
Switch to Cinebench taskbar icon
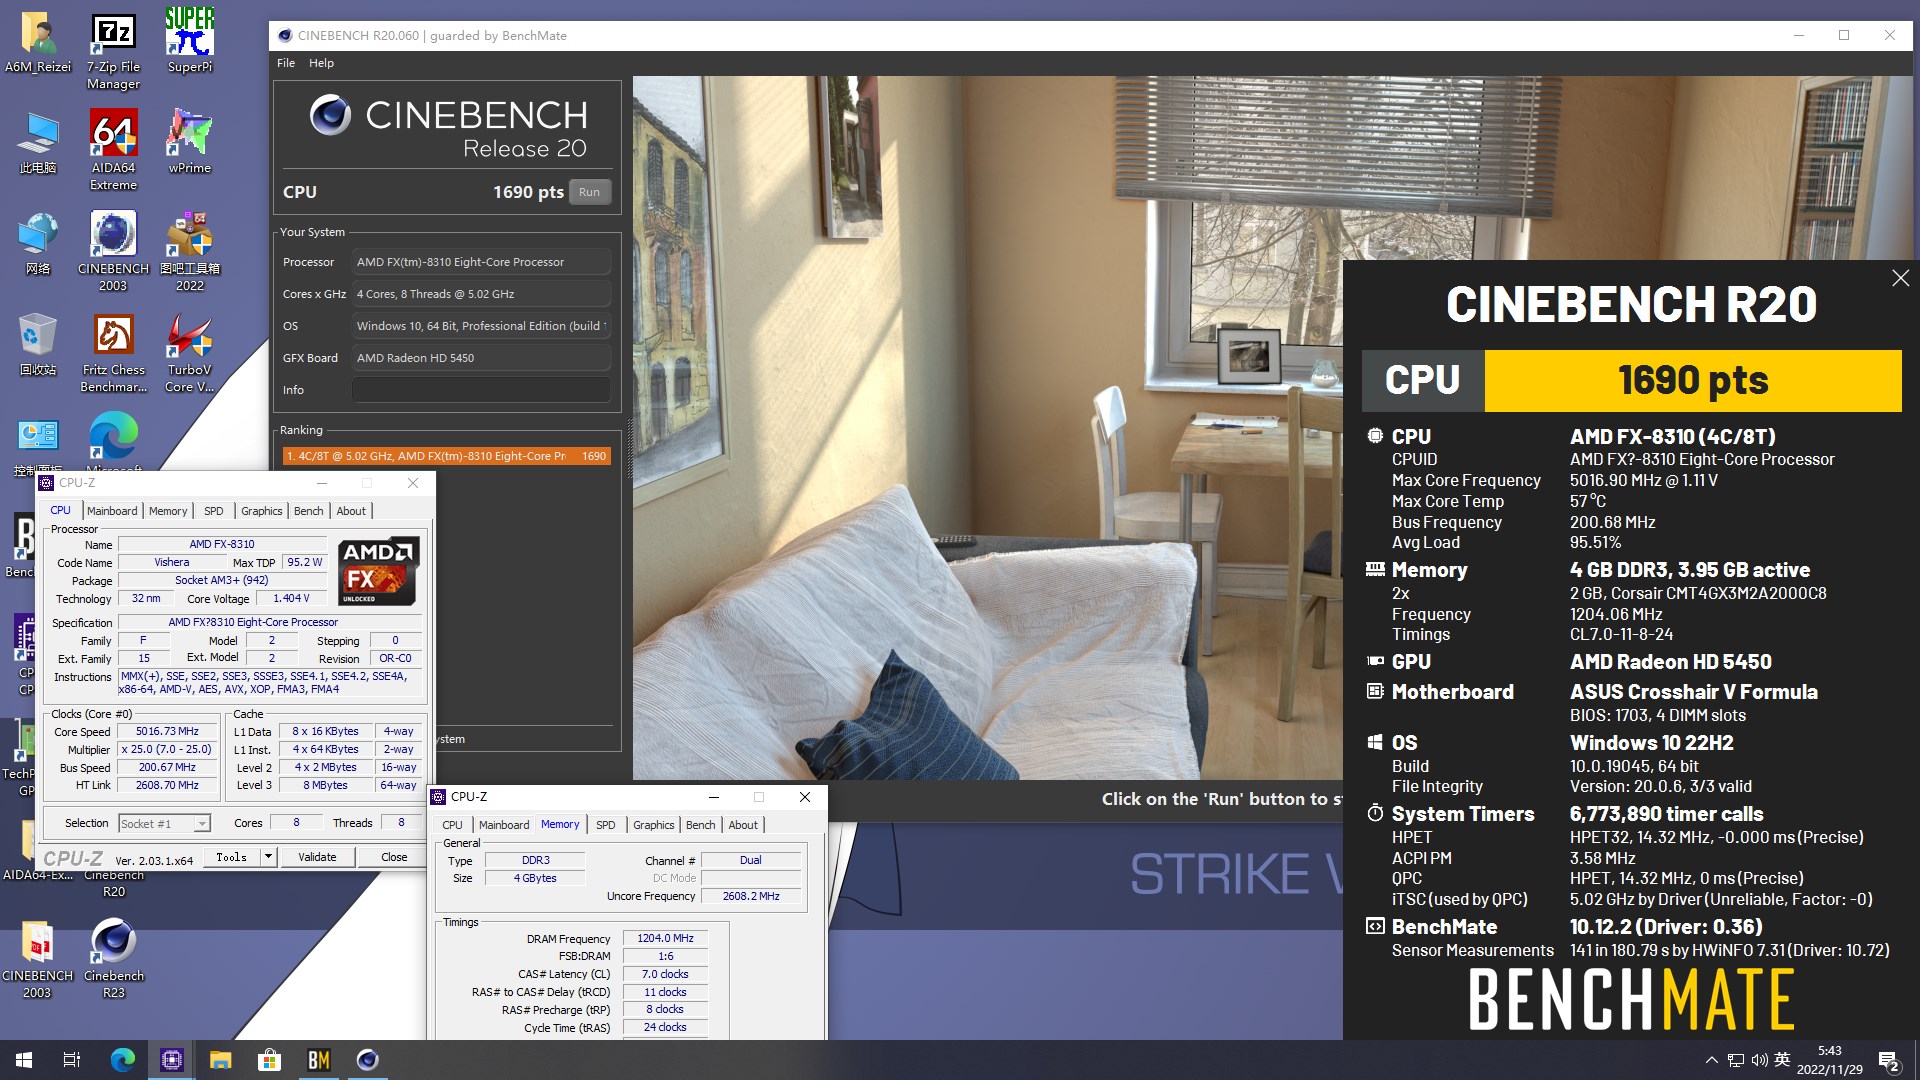(367, 1060)
